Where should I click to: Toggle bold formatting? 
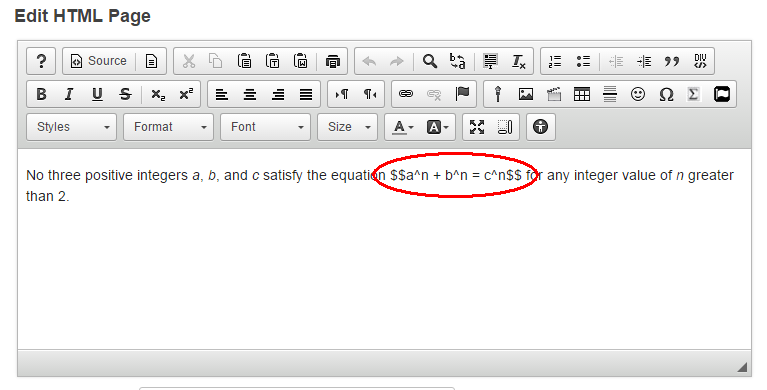[x=42, y=94]
